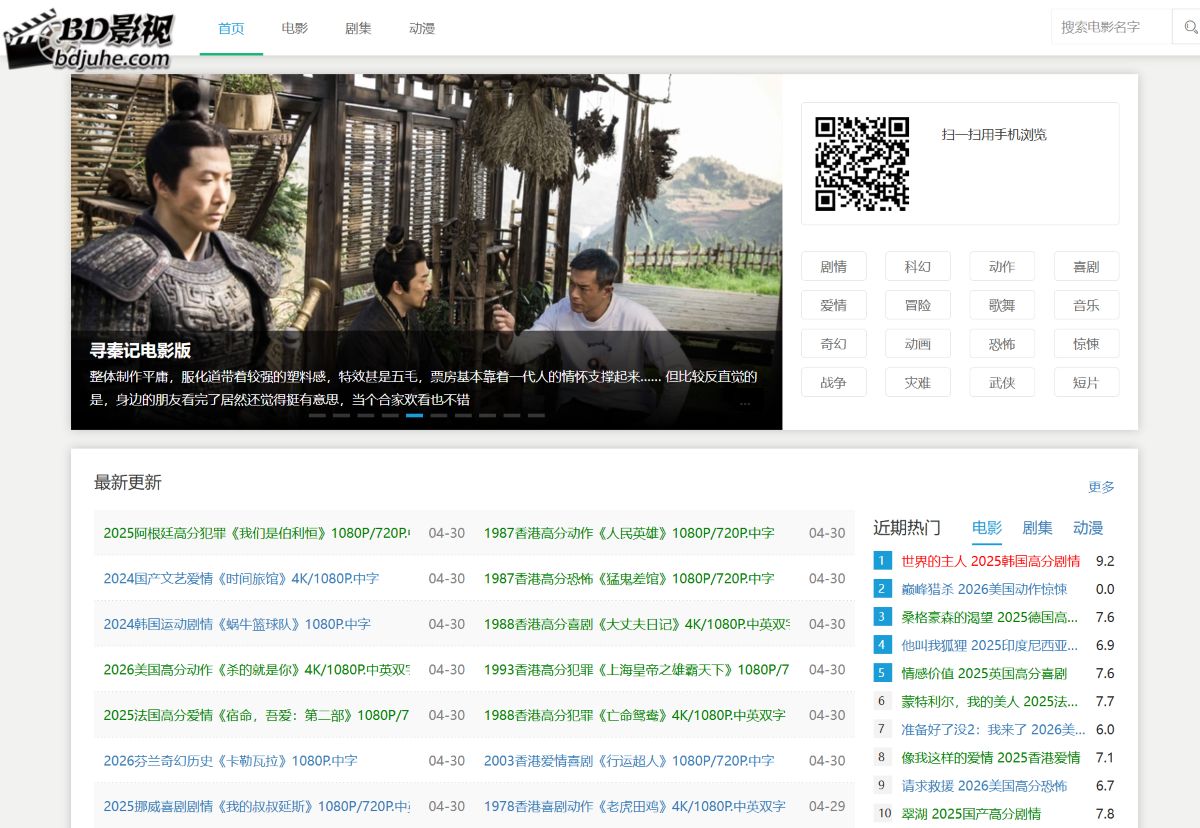Switch to the 动漫 tab in 近期热门
The image size is (1200, 828).
(1088, 528)
